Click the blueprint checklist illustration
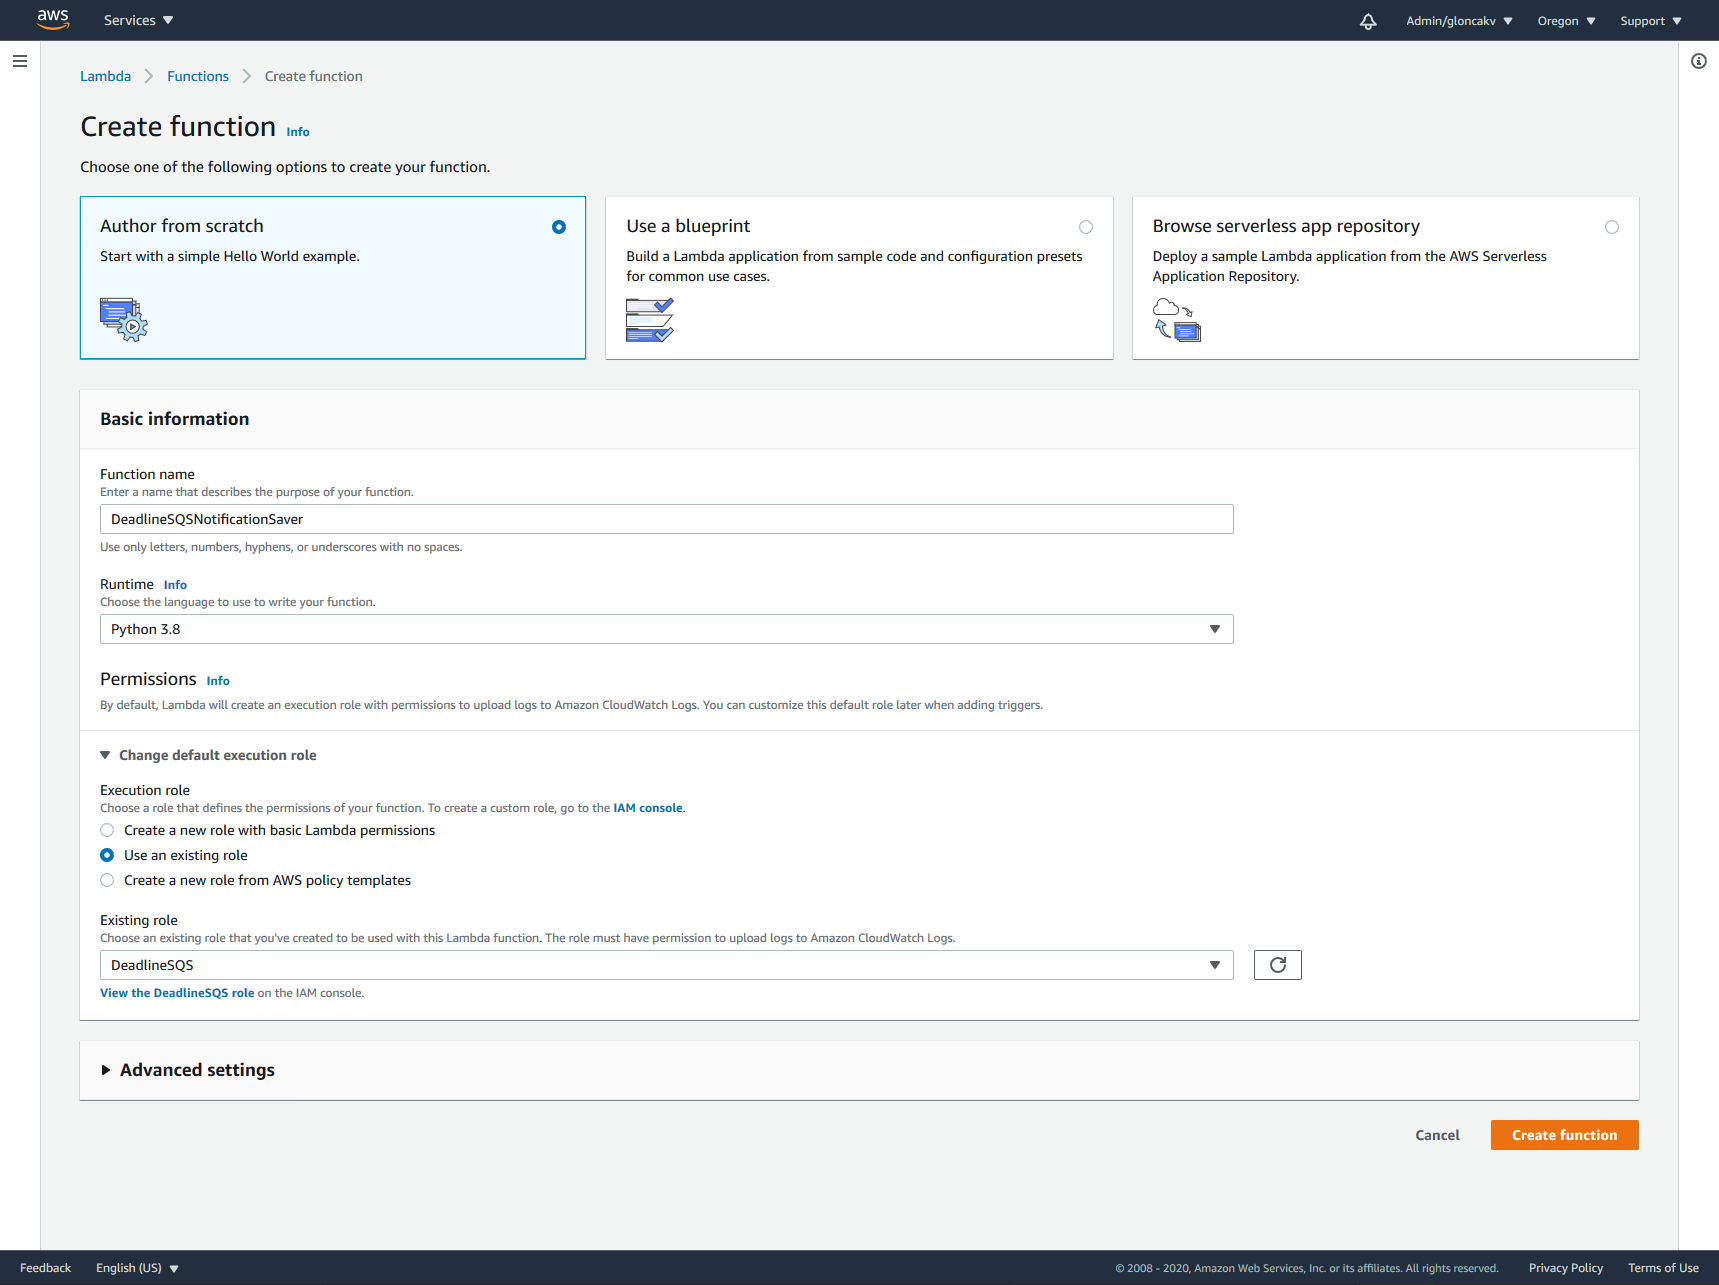 pos(650,320)
